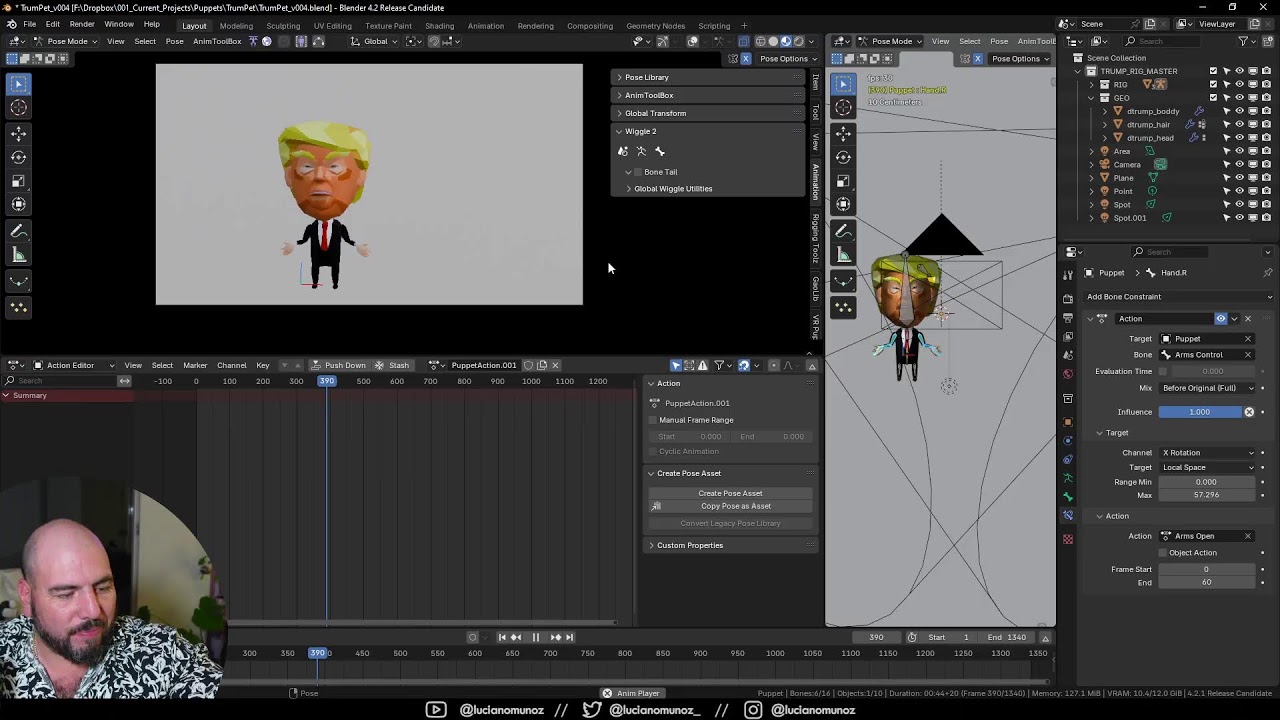
Task: Pause the animation playback
Action: [535, 637]
